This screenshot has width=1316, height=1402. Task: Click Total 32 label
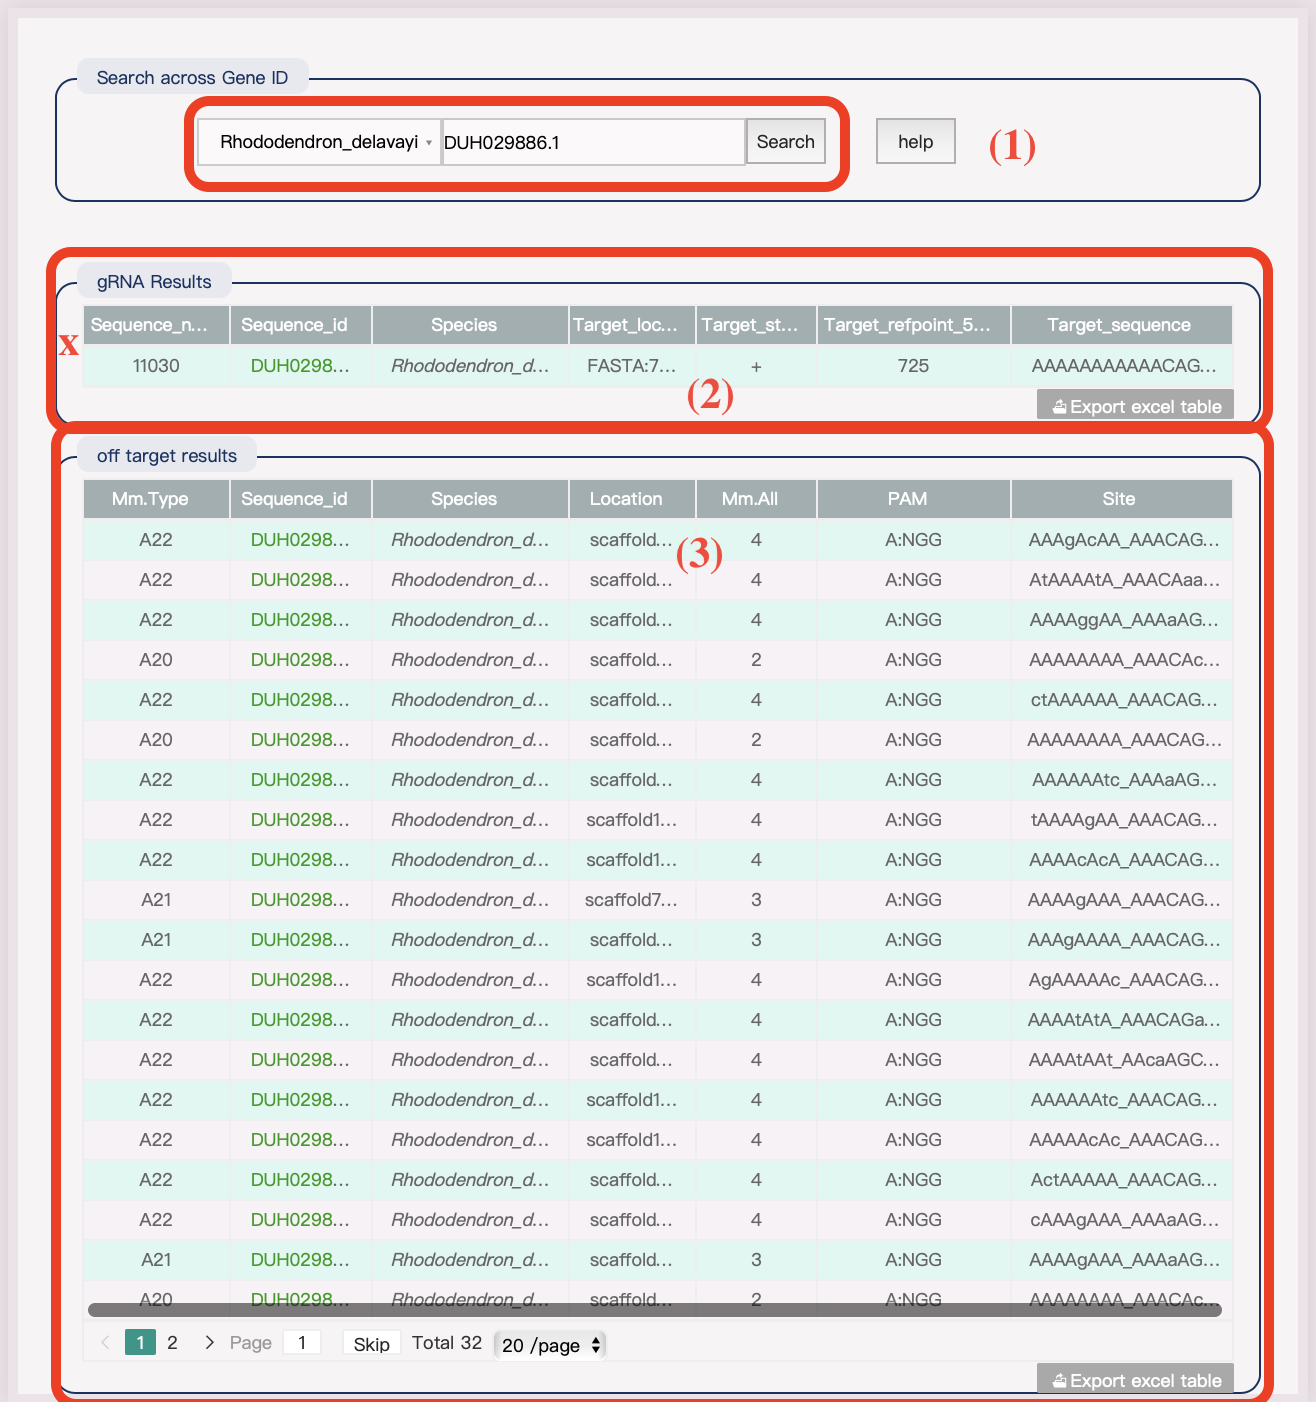[447, 1343]
